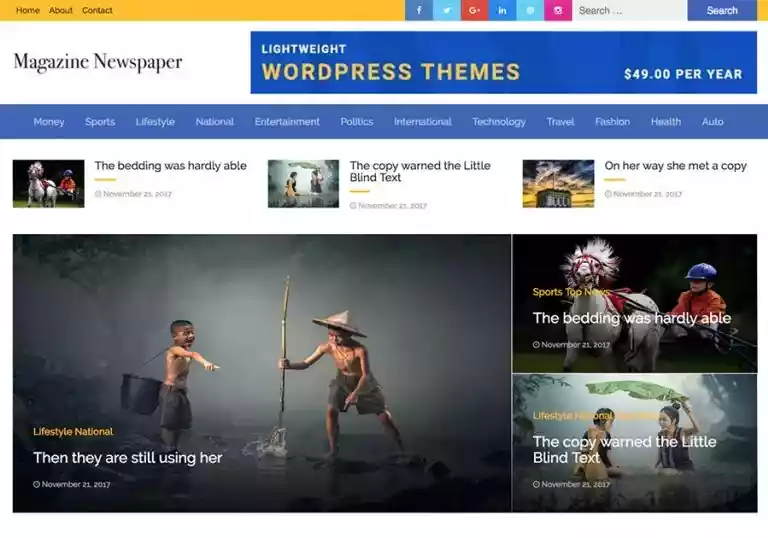Select the National menu item
This screenshot has height=538, width=768.
pos(215,122)
